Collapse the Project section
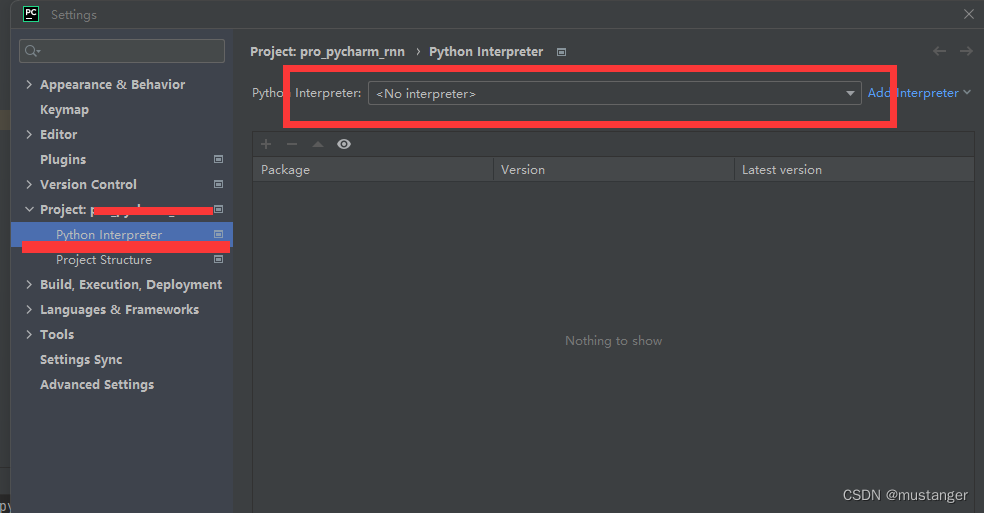 [x=29, y=209]
